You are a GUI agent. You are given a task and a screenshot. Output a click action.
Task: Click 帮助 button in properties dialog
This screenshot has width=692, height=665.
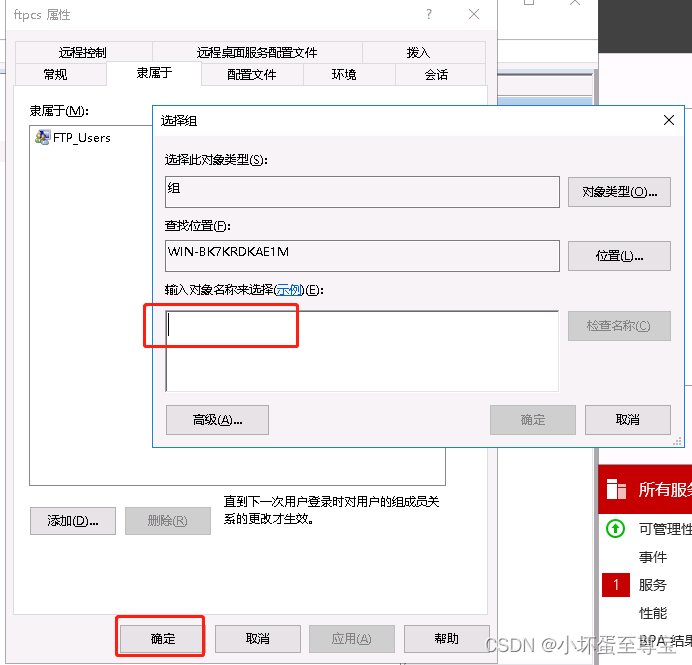[447, 639]
